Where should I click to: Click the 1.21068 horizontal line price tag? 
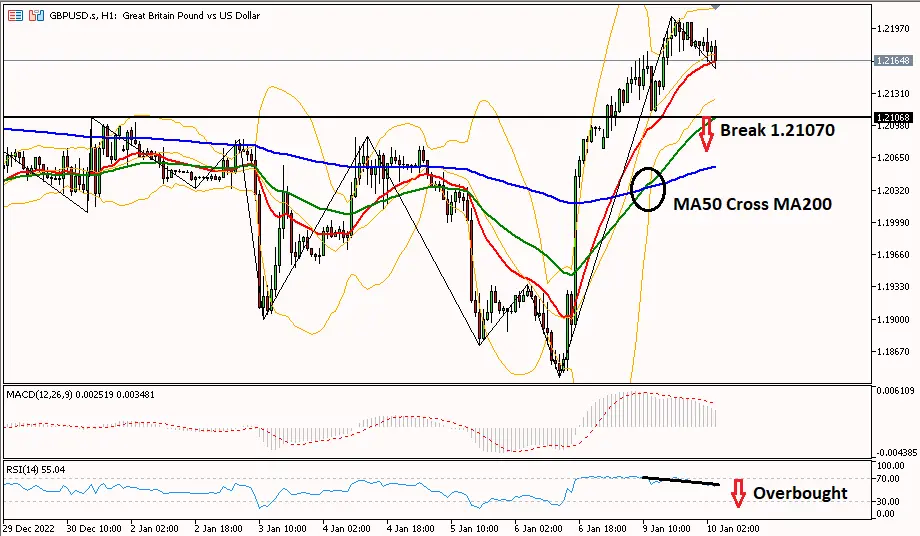(891, 118)
